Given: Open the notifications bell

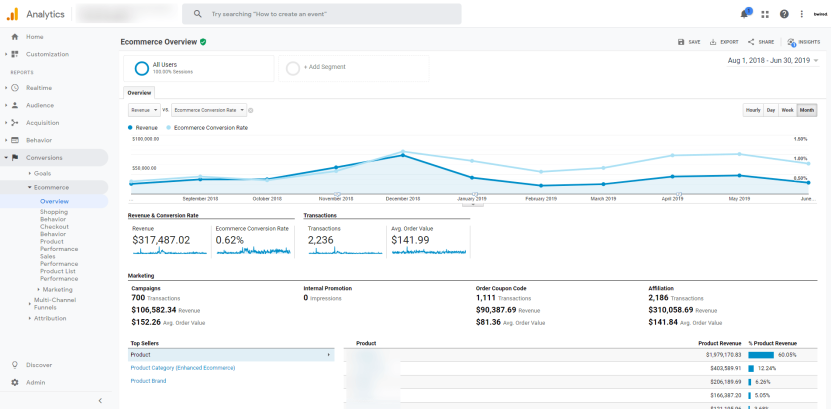Looking at the screenshot, I should [745, 14].
